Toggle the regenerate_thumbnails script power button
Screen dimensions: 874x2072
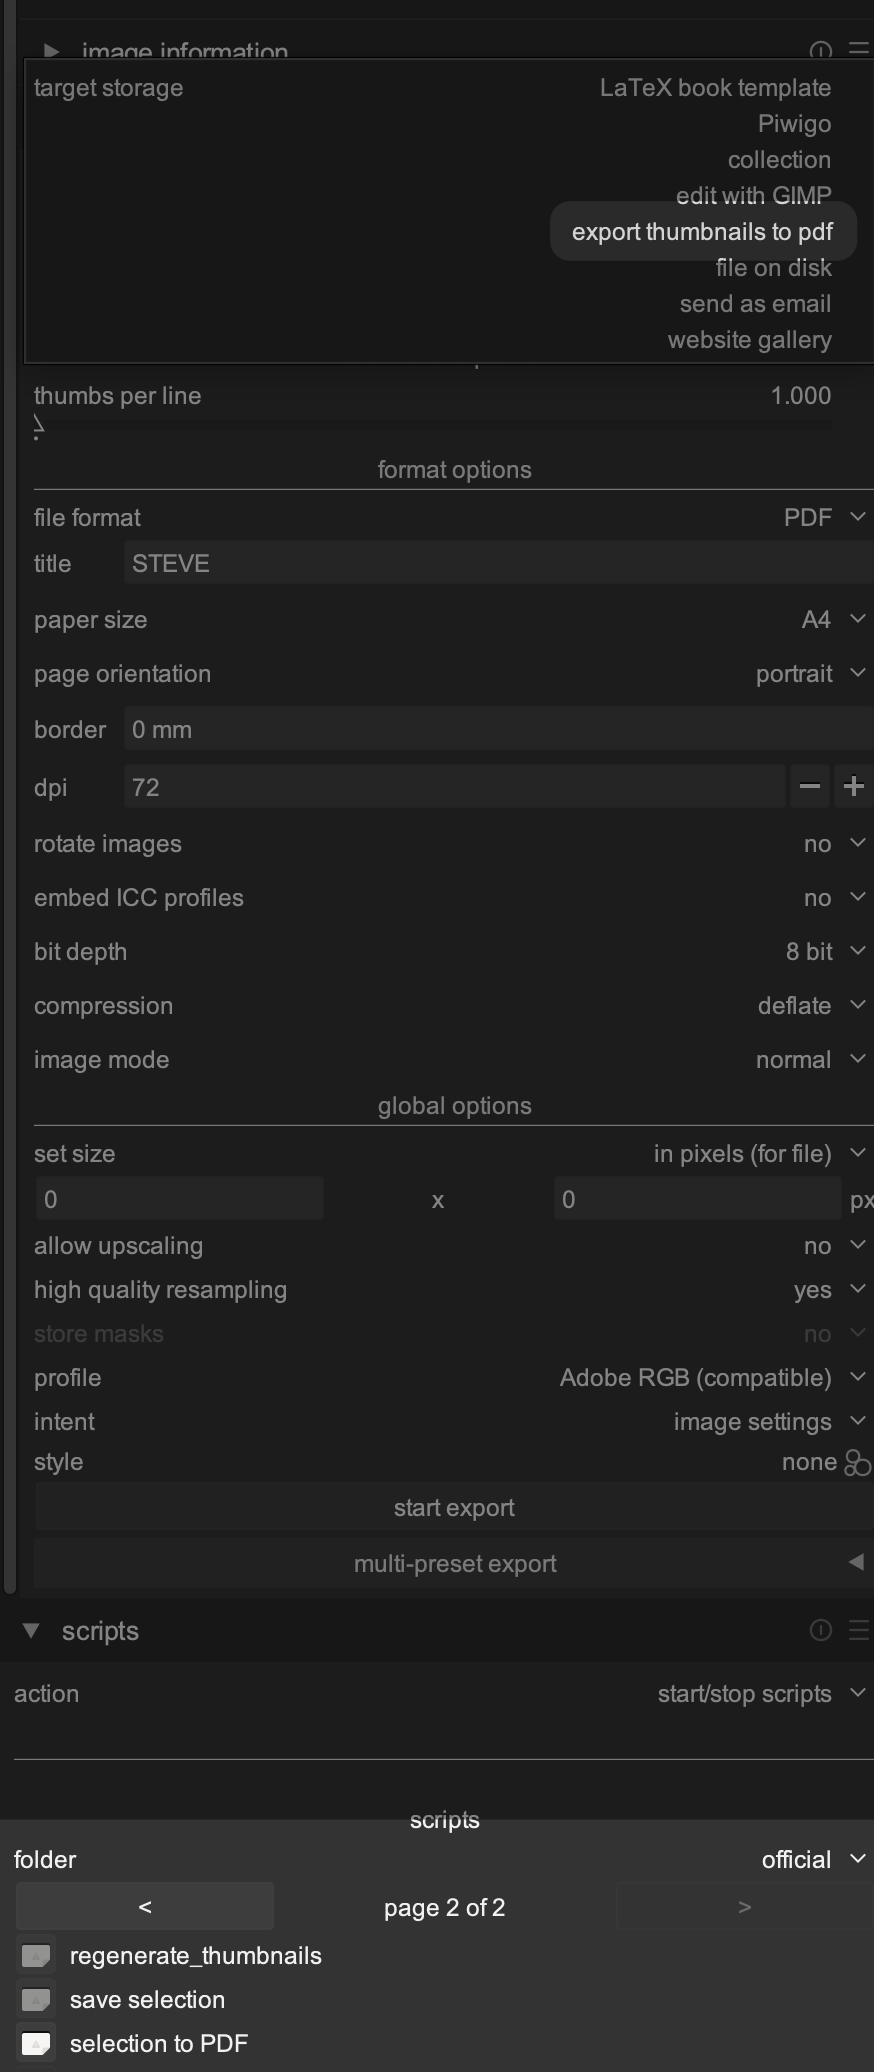click(36, 1956)
